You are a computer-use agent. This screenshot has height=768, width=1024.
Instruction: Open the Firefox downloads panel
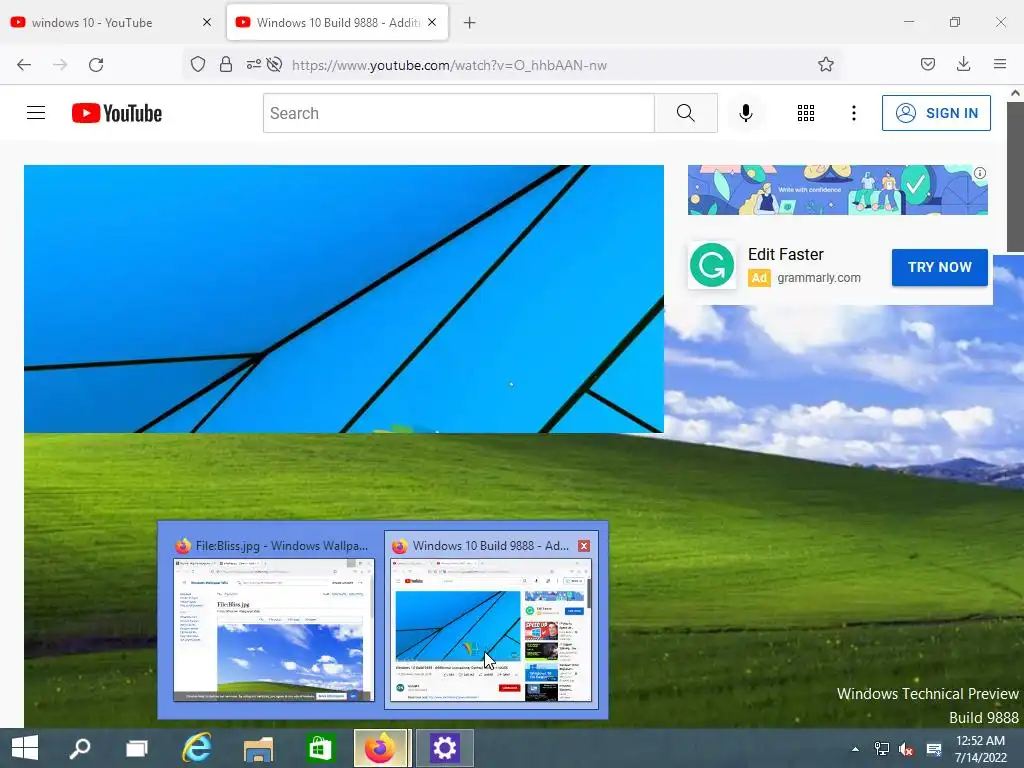coord(963,64)
